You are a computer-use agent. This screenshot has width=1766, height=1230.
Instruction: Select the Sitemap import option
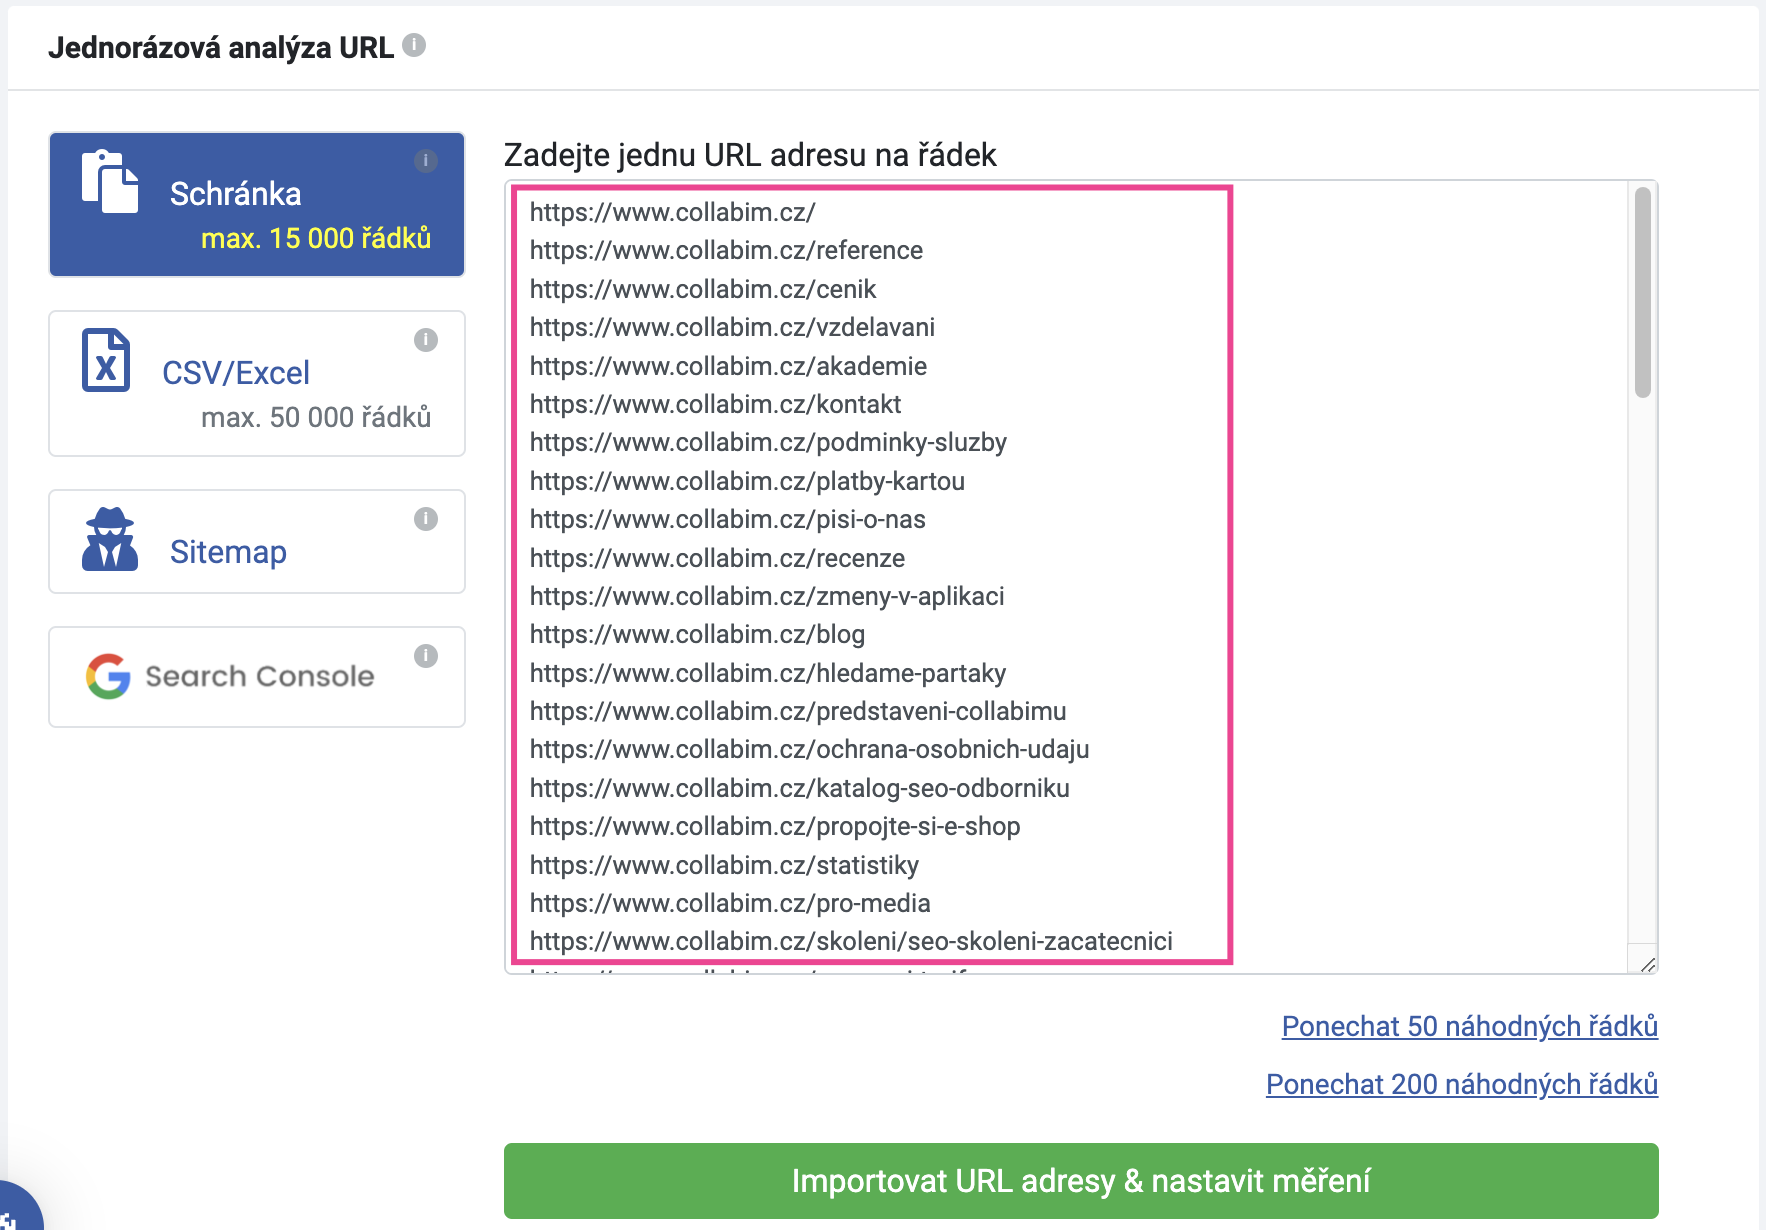click(x=257, y=541)
